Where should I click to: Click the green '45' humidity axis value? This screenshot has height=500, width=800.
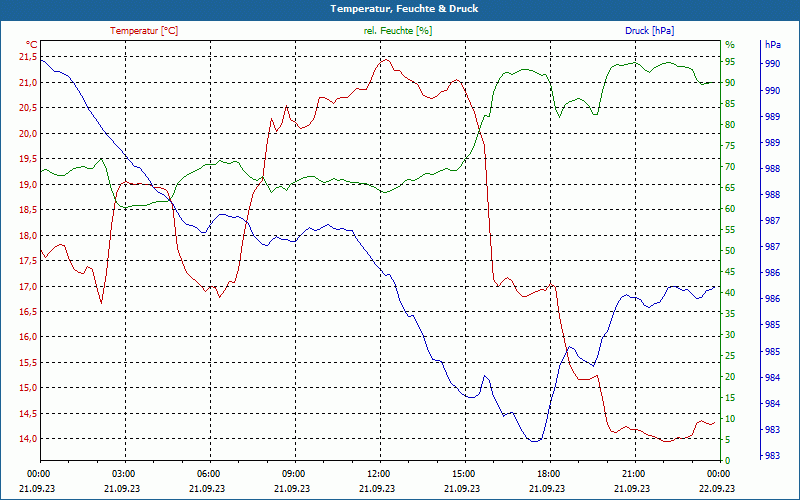730,271
